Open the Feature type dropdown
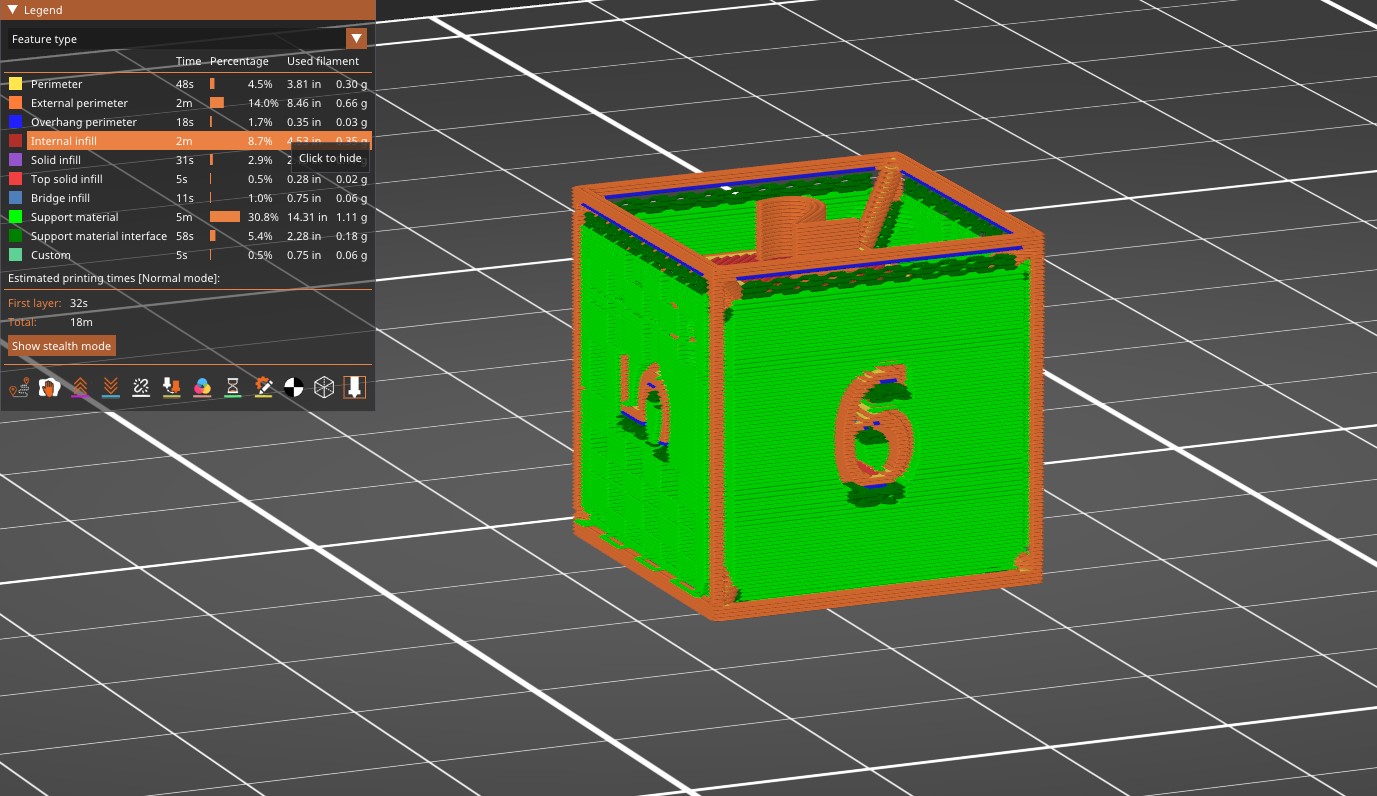This screenshot has width=1377, height=796. point(356,39)
